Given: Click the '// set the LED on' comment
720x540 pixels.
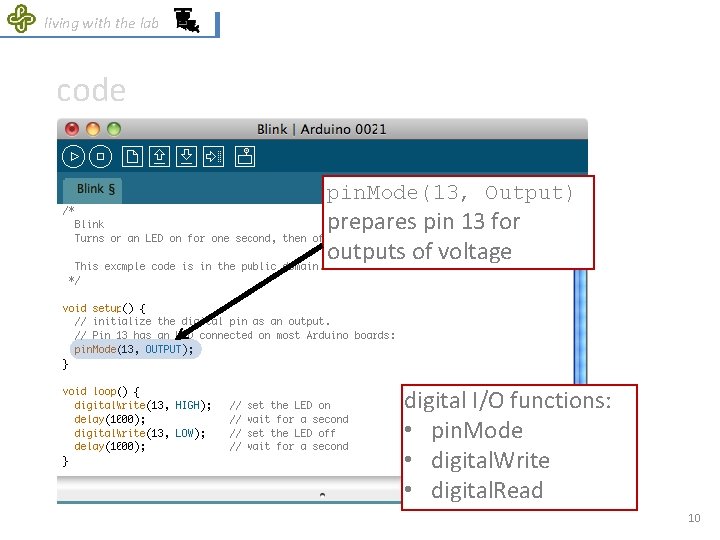Looking at the screenshot, I should (280, 405).
